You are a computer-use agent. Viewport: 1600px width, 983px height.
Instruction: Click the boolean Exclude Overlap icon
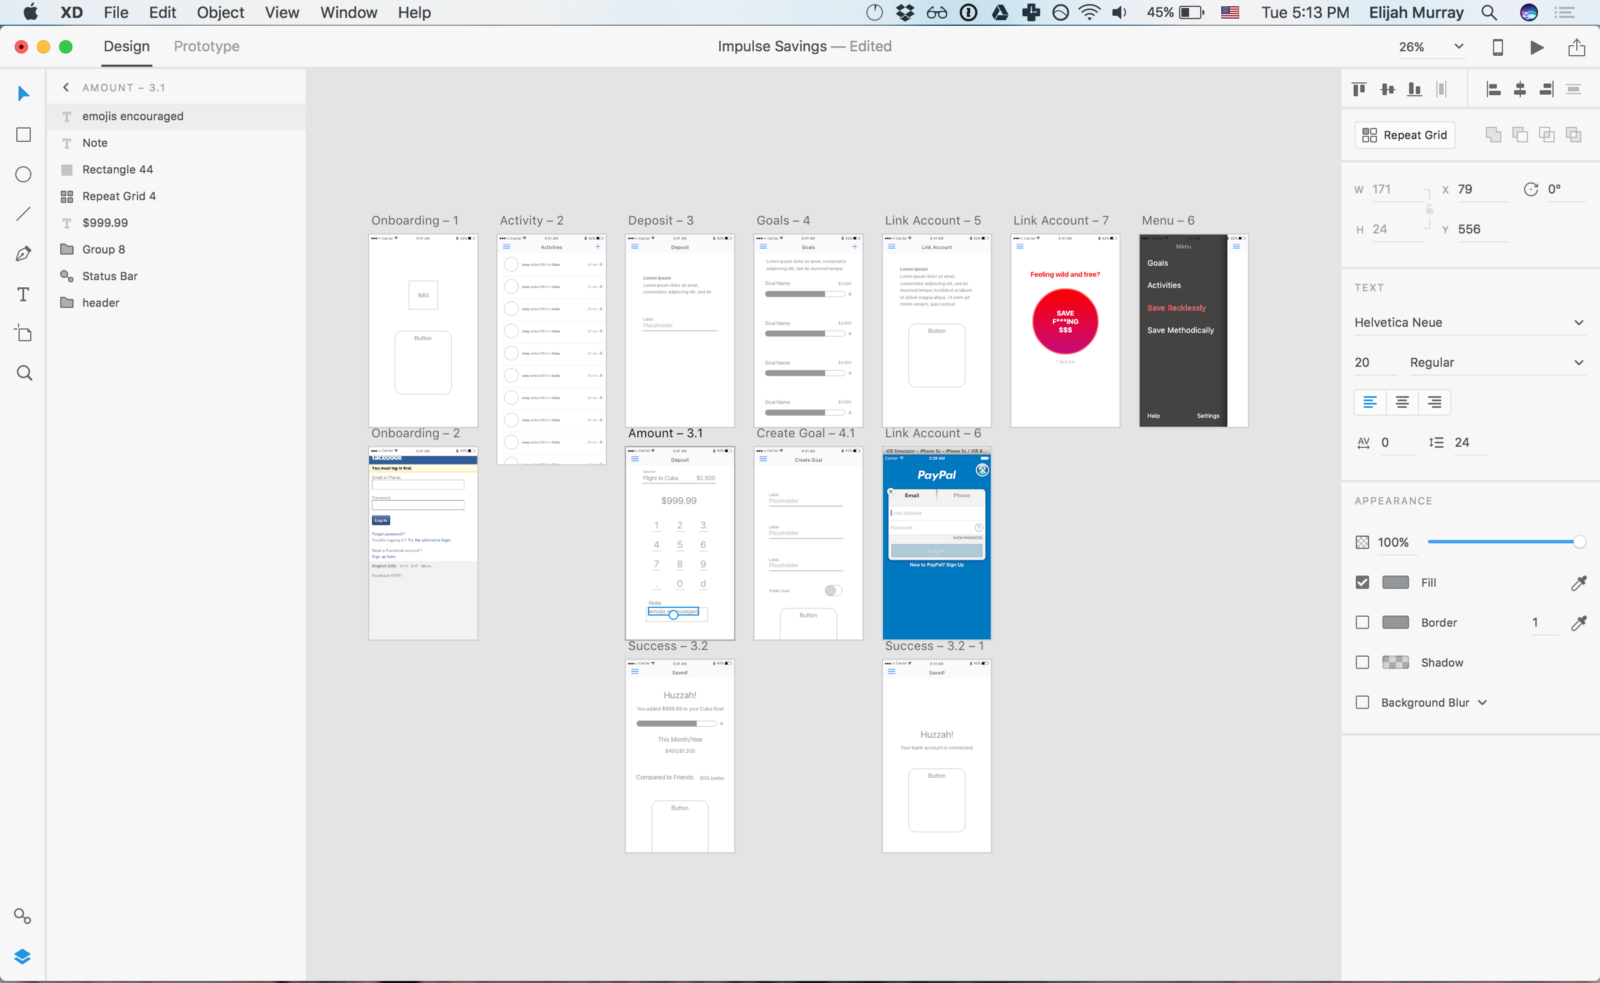pyautogui.click(x=1574, y=135)
